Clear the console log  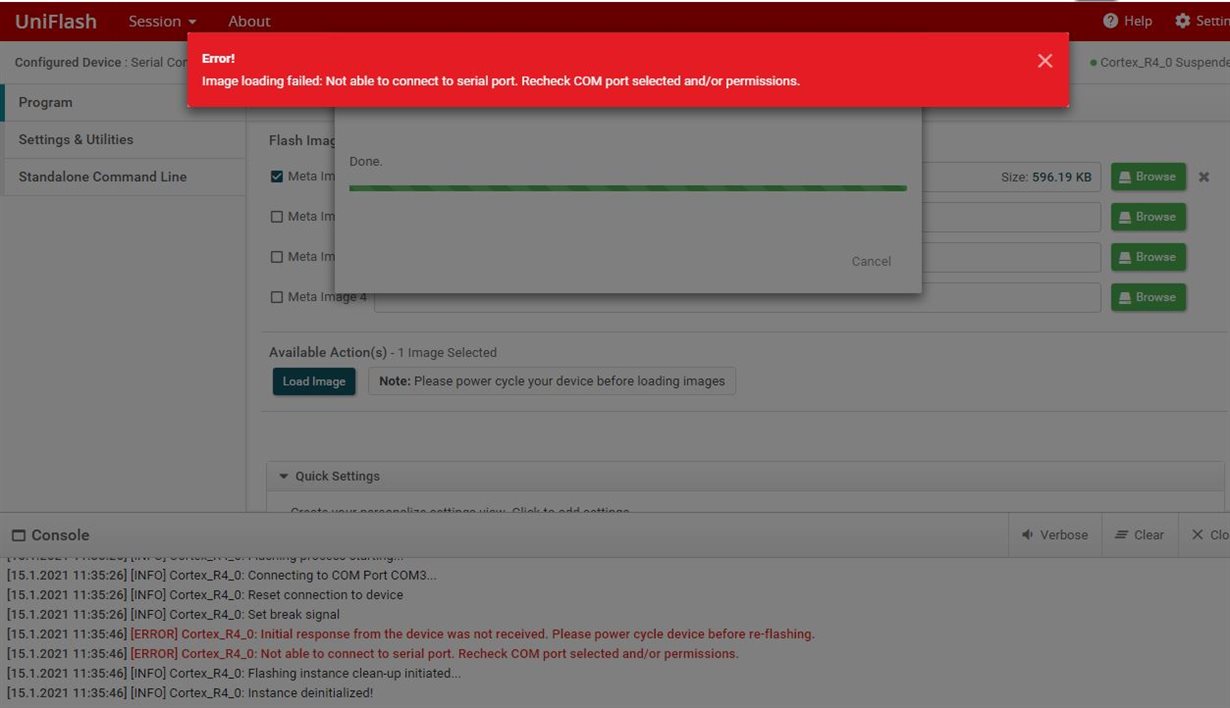[x=1140, y=535]
